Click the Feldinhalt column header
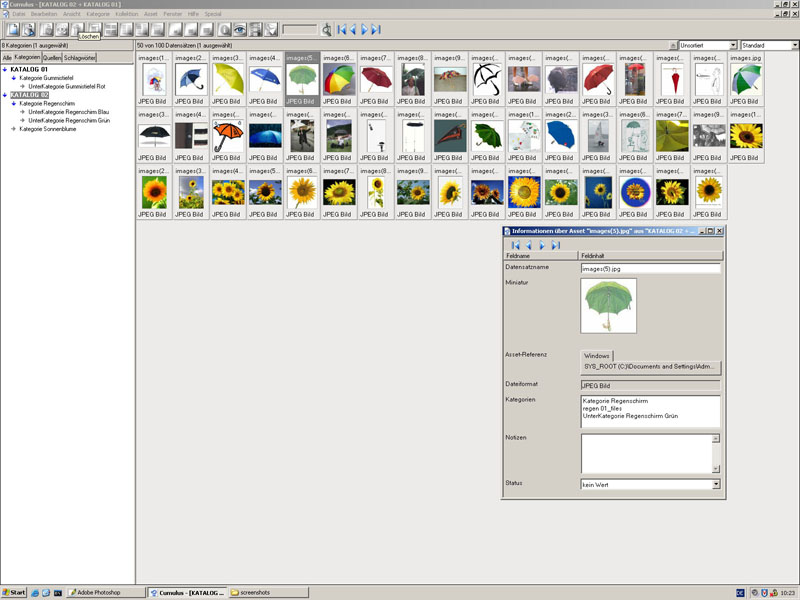This screenshot has height=600, width=800. [651, 256]
